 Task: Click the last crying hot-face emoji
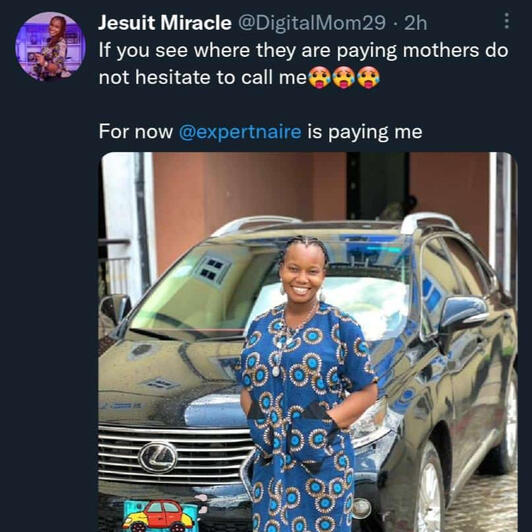(x=368, y=77)
